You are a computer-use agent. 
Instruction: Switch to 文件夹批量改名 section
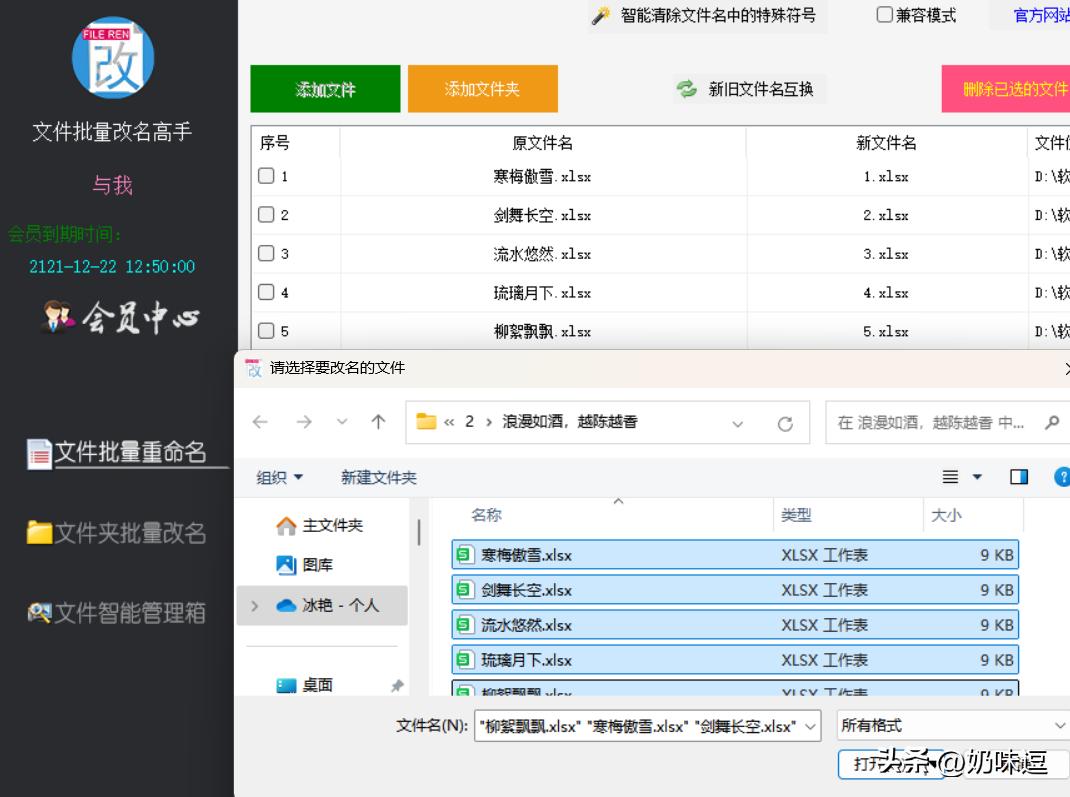tap(117, 533)
